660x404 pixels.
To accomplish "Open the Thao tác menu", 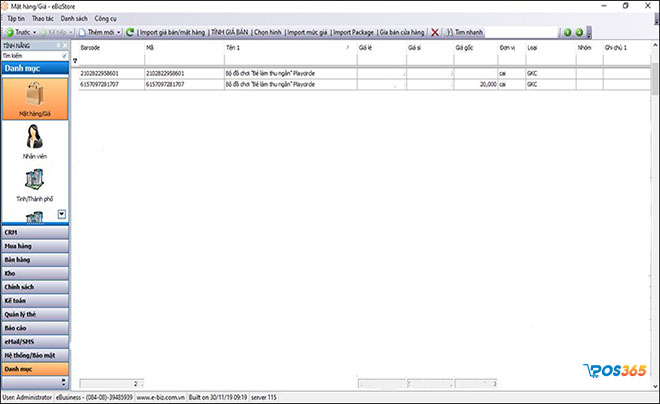I will [x=43, y=19].
